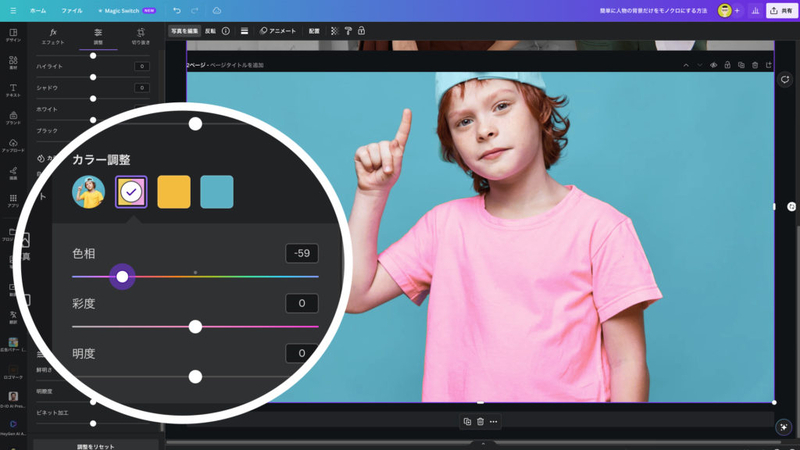
Task: Open the D-ID AI Presenters sidebar app
Action: (13, 399)
